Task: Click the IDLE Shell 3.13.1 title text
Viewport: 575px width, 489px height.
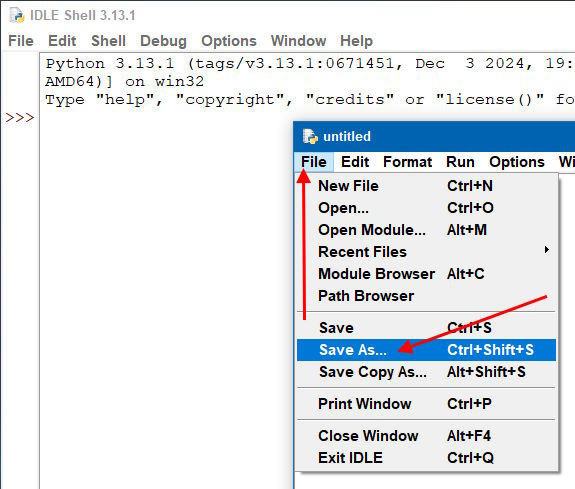Action: [x=83, y=15]
